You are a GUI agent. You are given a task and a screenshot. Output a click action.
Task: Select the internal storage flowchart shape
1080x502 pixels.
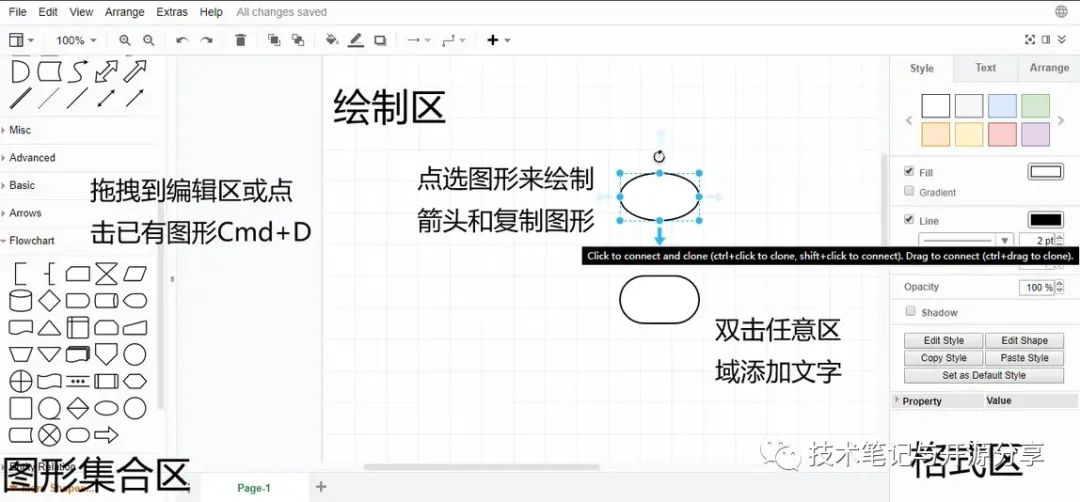pyautogui.click(x=78, y=327)
